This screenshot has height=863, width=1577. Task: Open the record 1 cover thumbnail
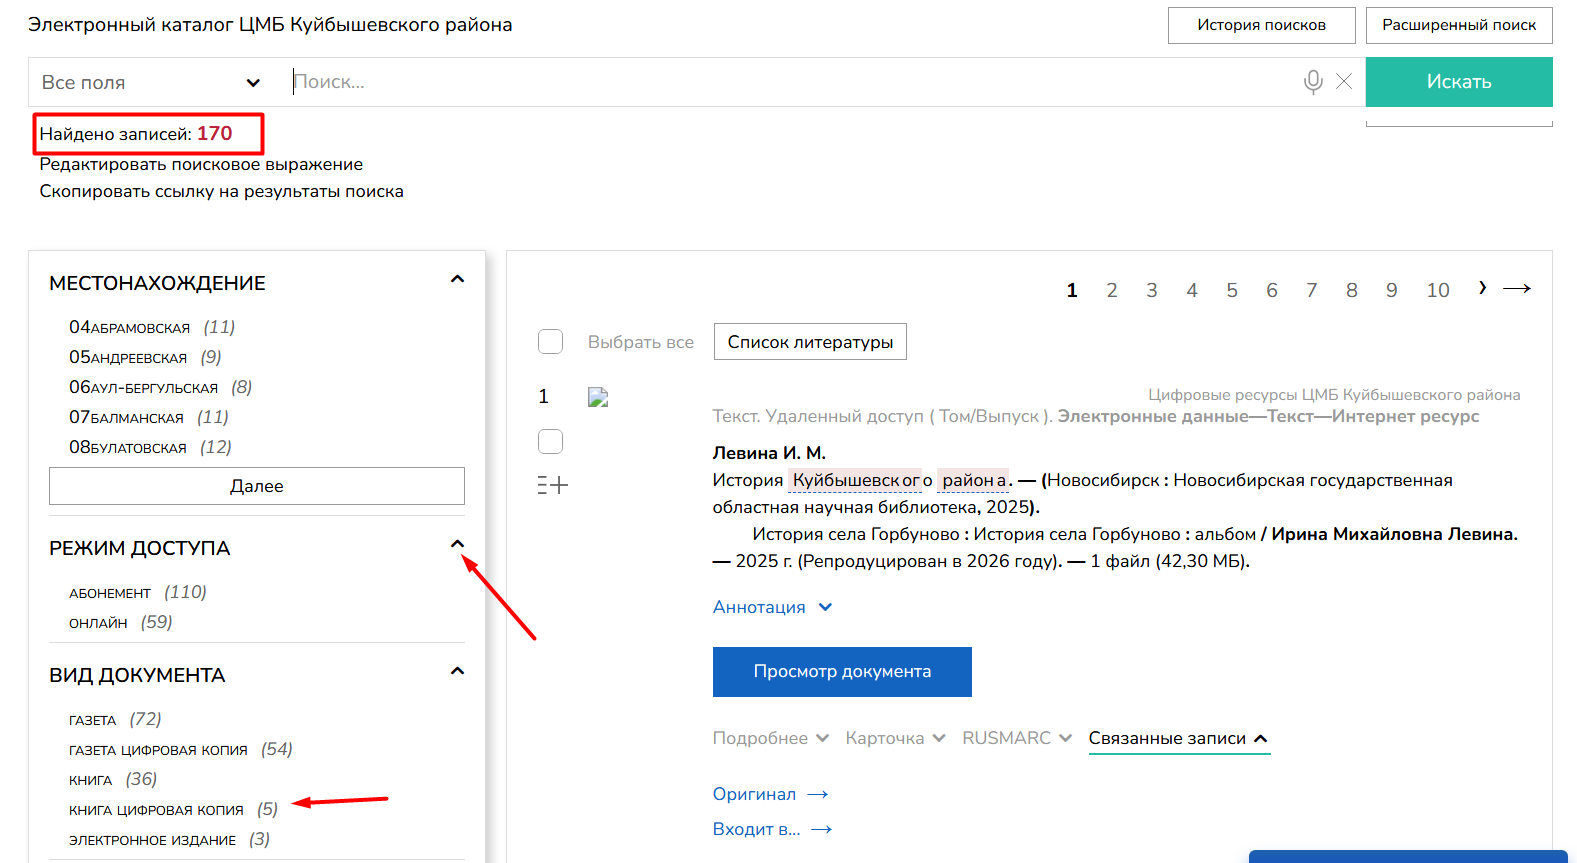tap(598, 397)
